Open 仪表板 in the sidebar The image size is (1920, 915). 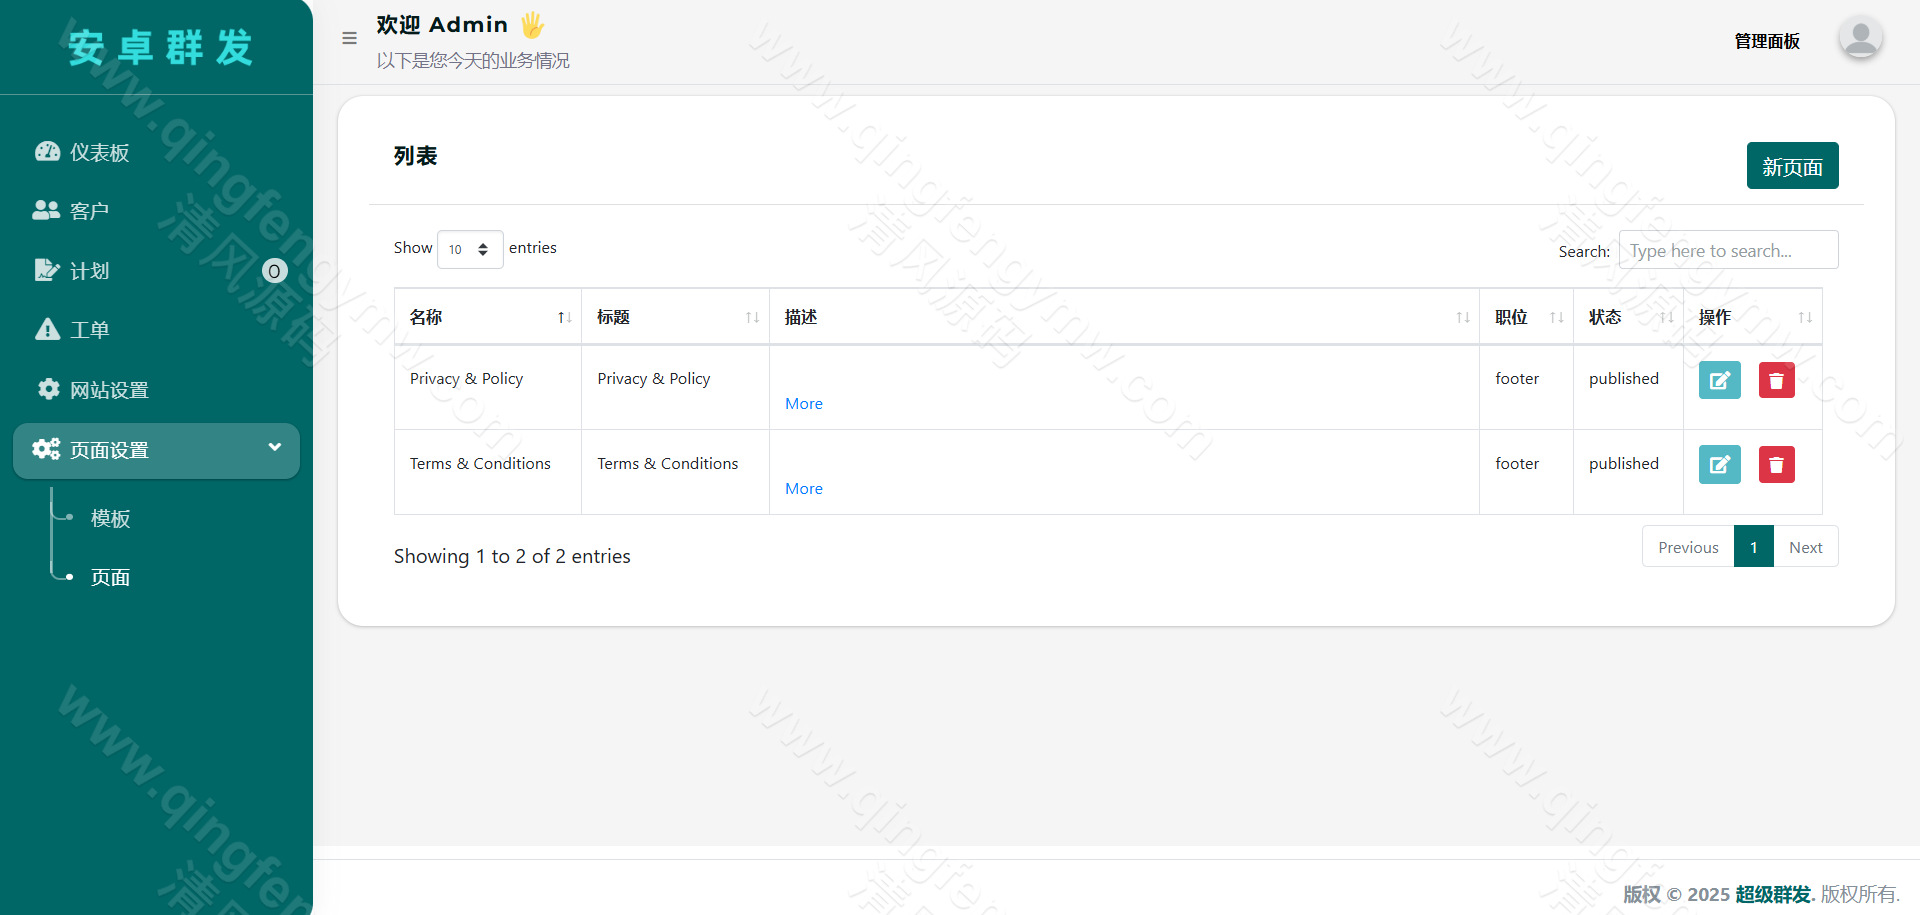click(156, 152)
